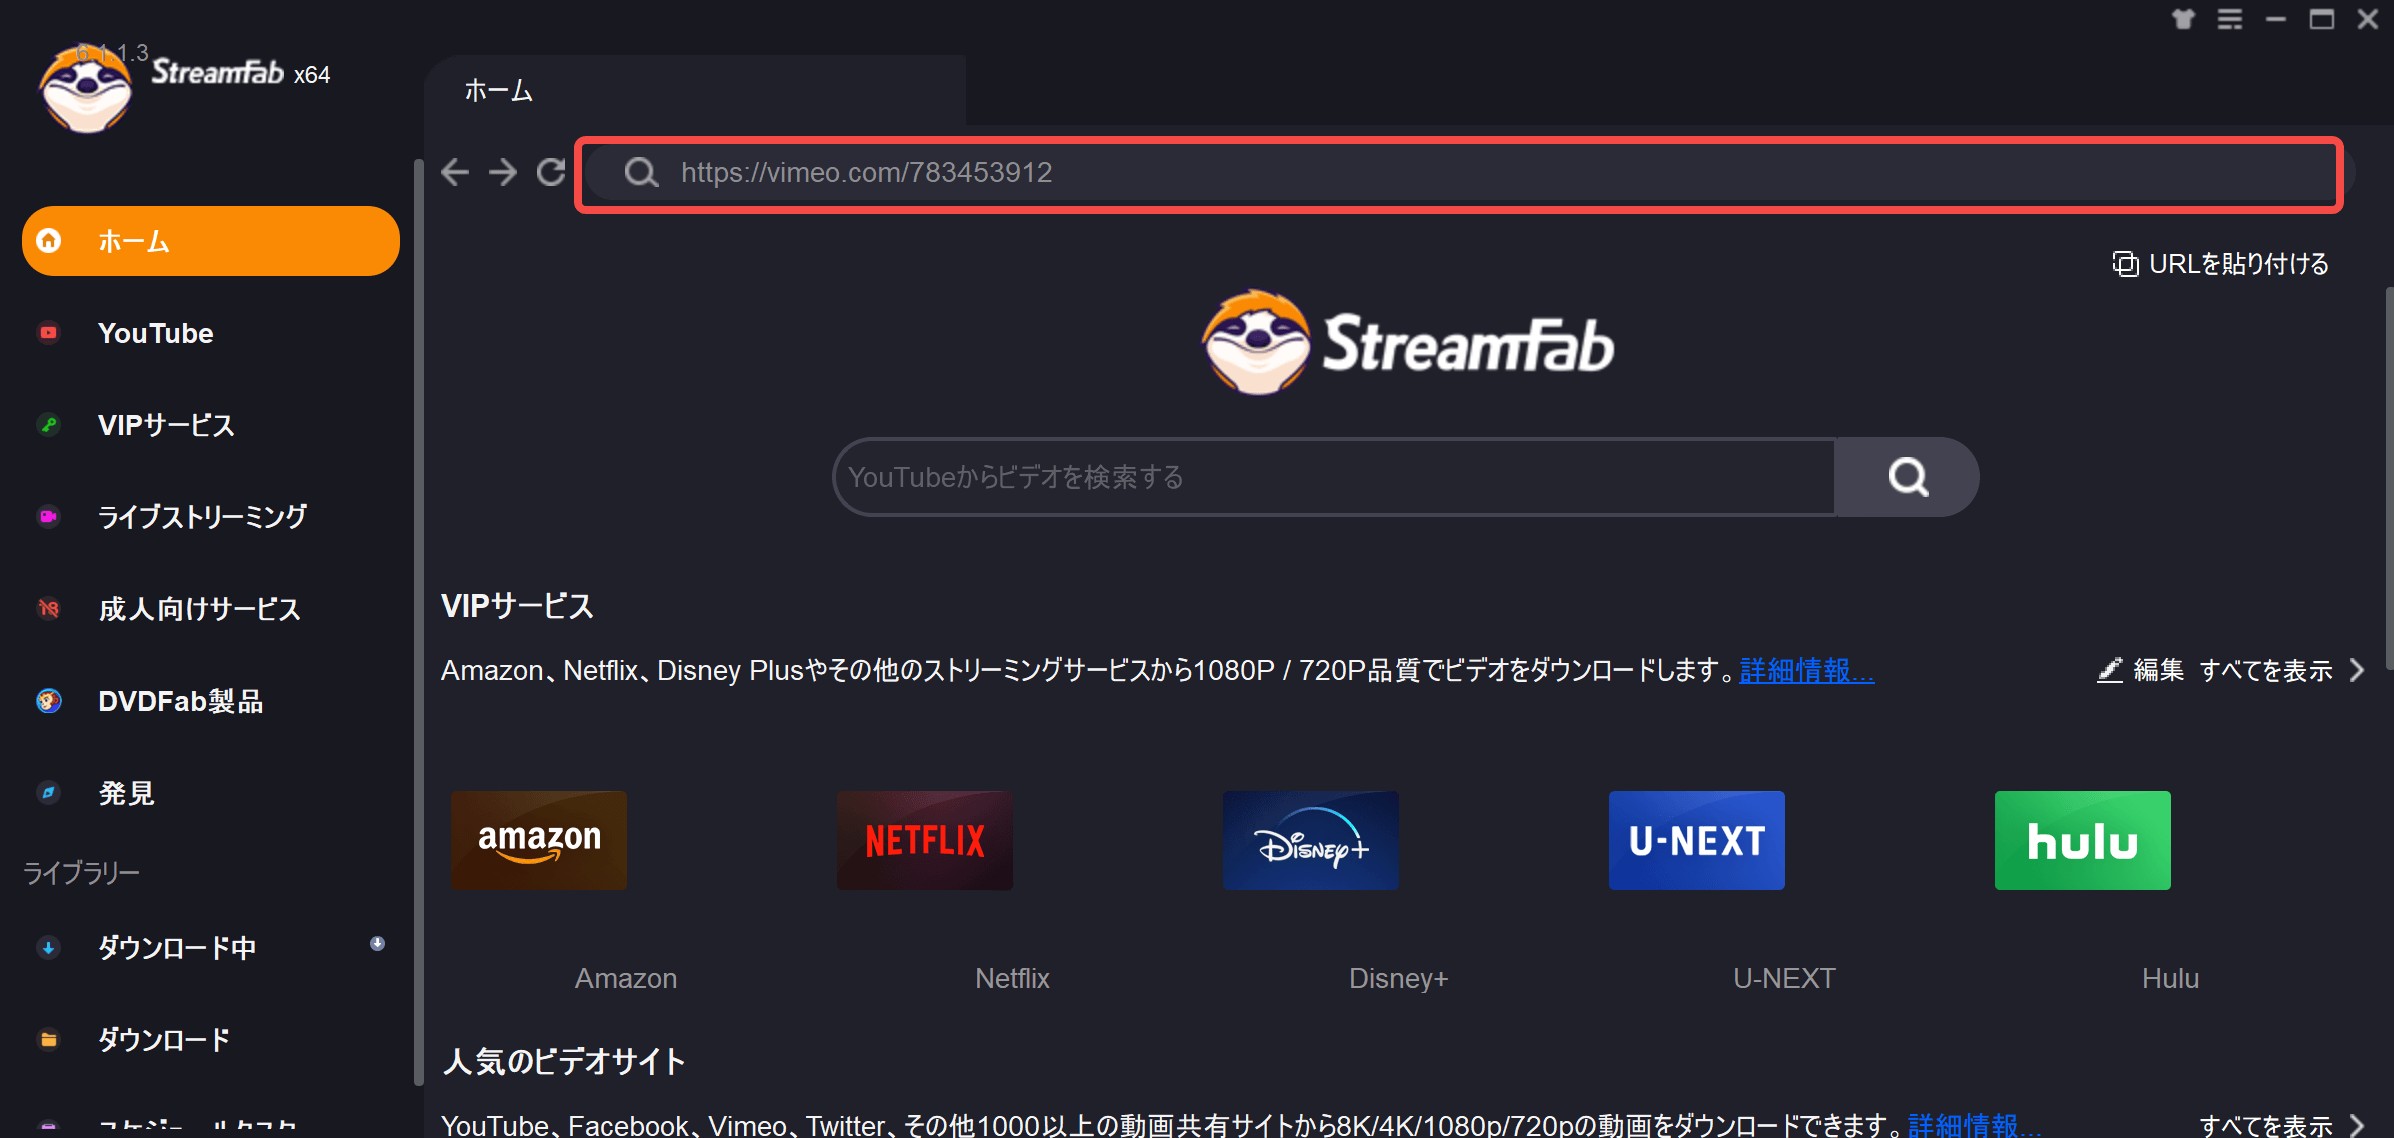The image size is (2394, 1138).
Task: Click the U-NEXT label text
Action: (x=1784, y=978)
